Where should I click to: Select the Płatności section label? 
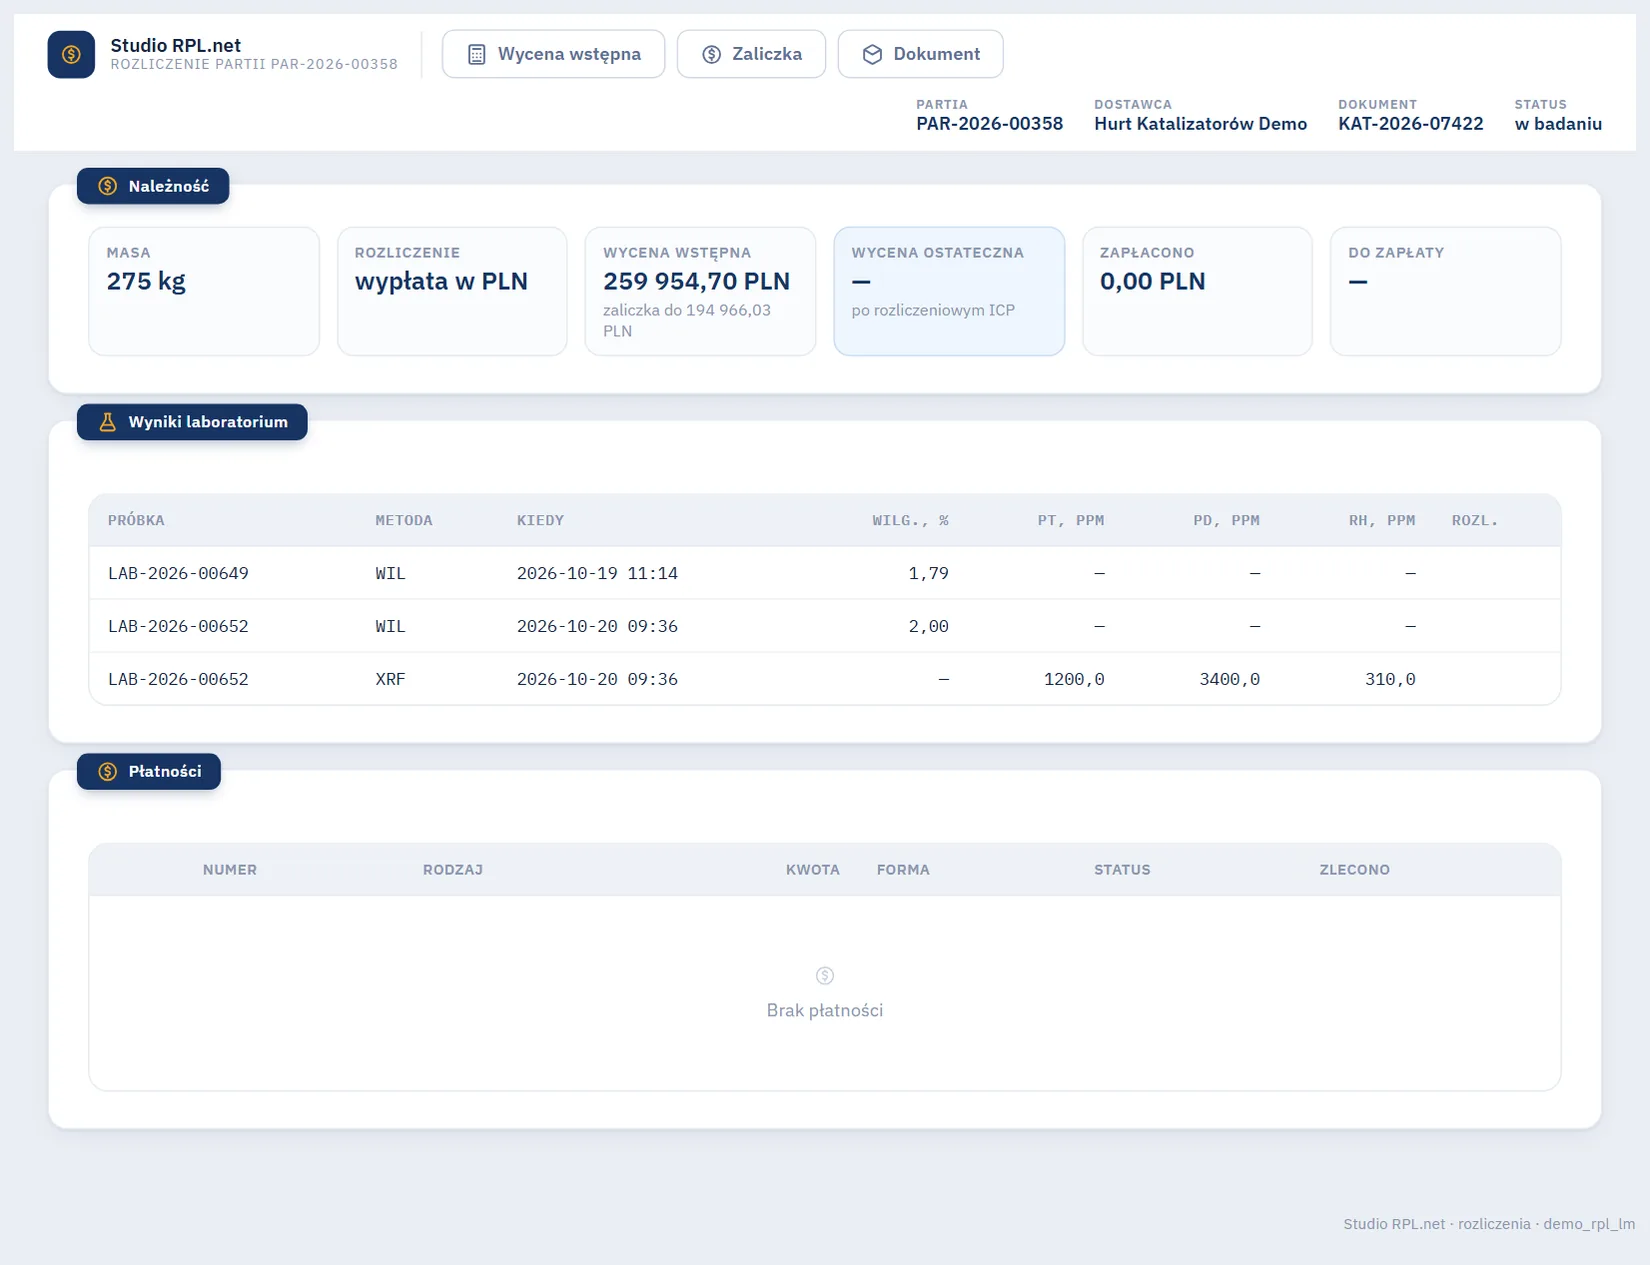pos(149,772)
